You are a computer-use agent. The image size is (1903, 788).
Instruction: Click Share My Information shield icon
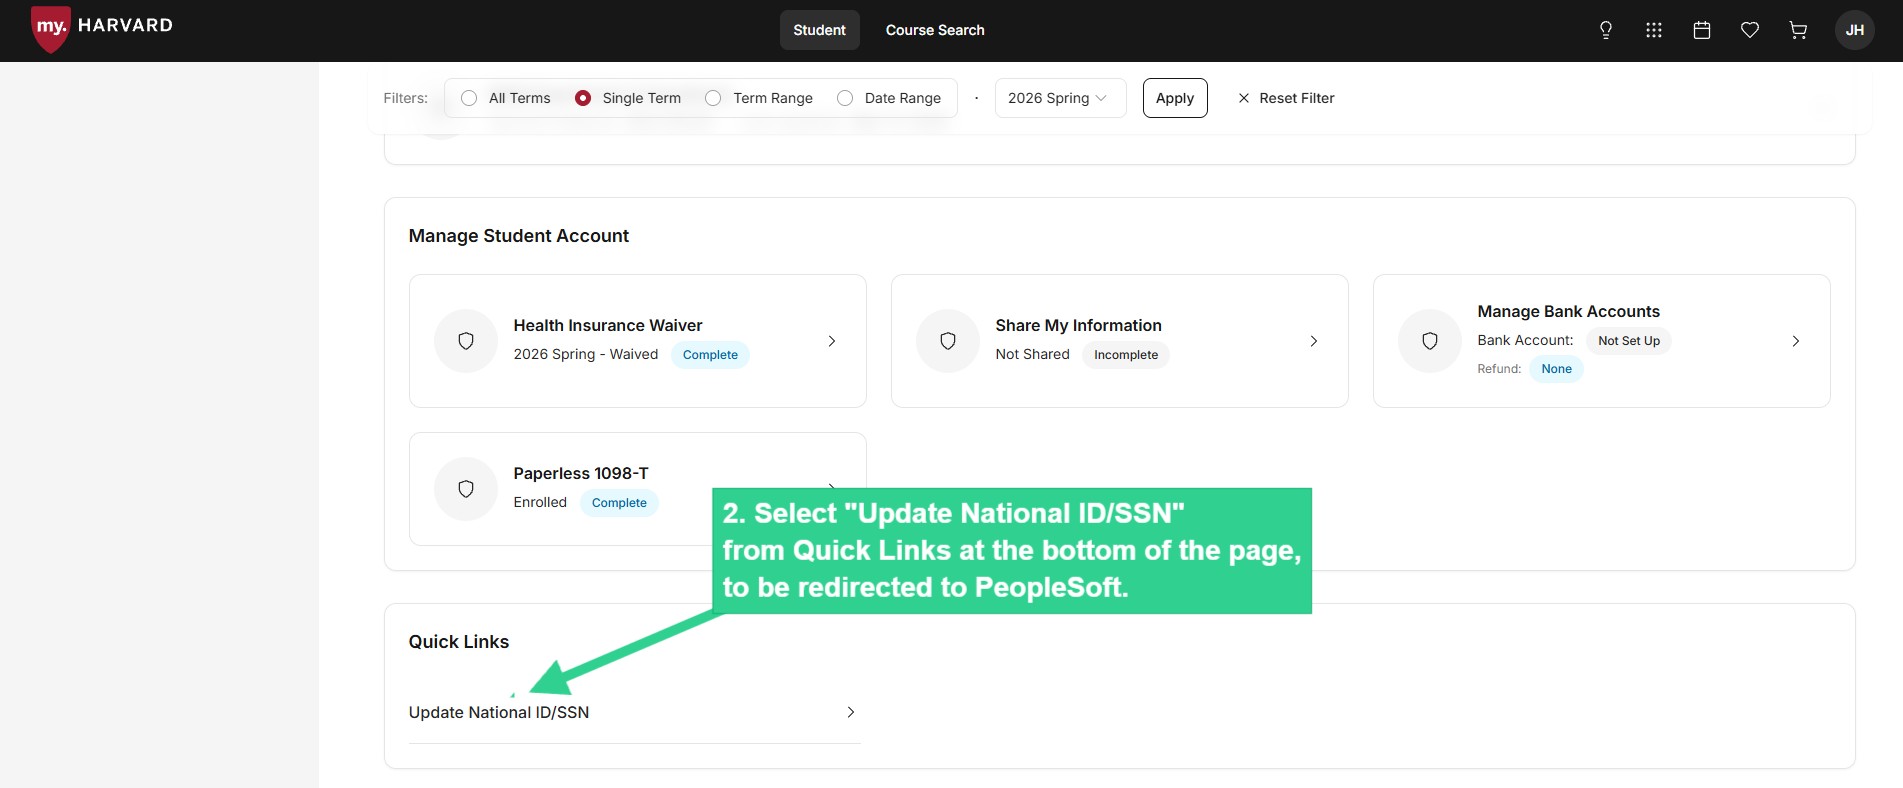pos(948,341)
